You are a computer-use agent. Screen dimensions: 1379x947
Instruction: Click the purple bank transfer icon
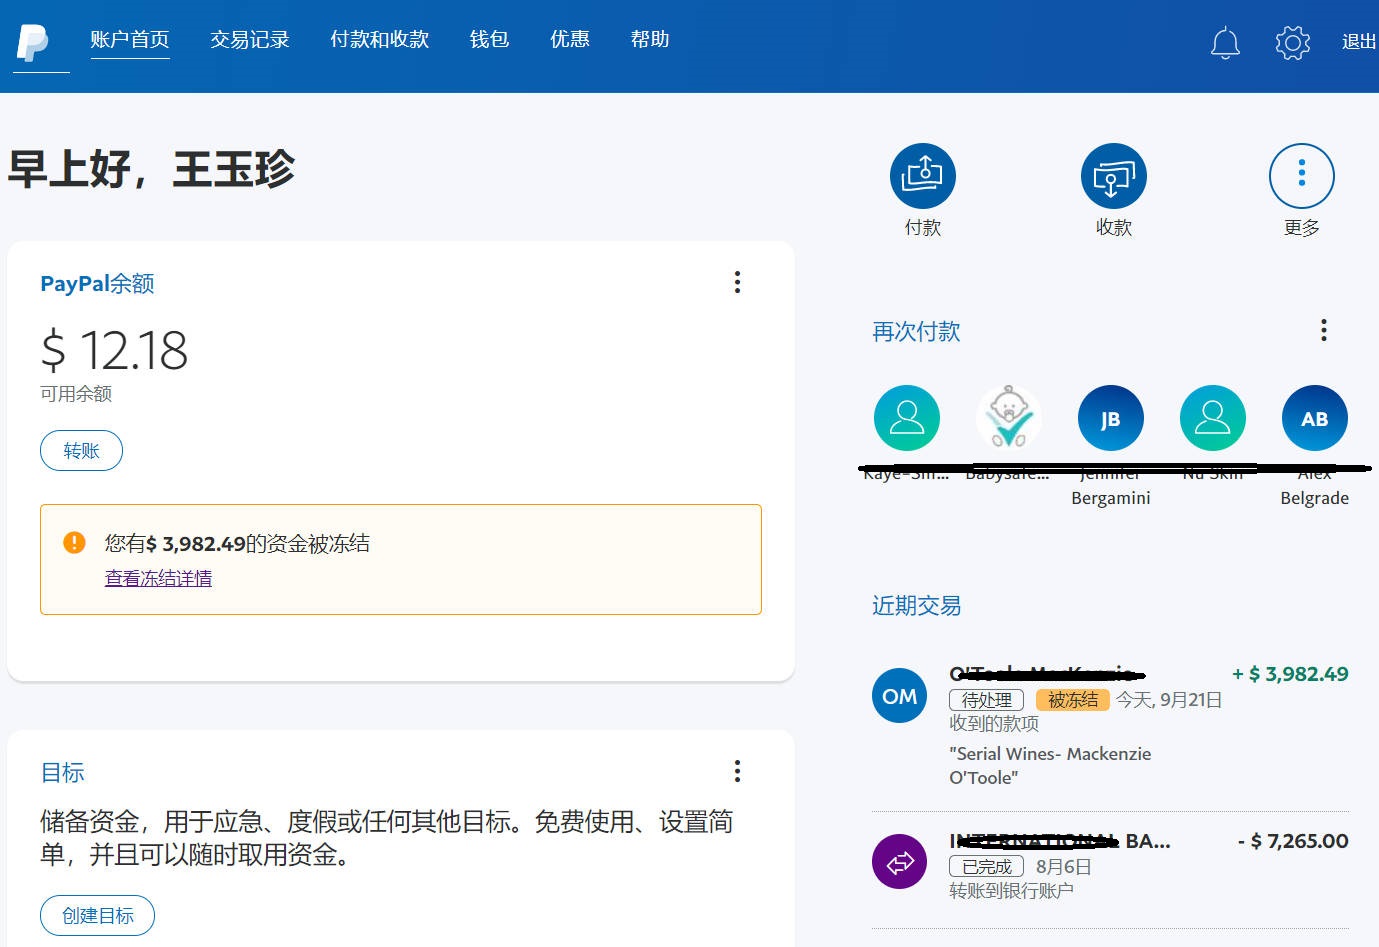(900, 861)
